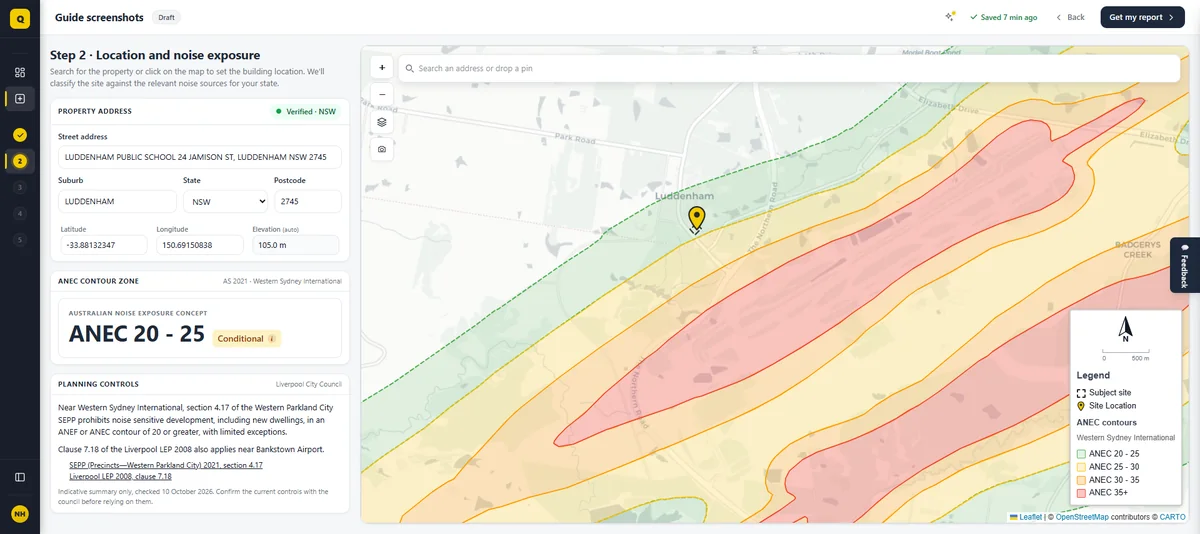Click the yellow Q app logo
This screenshot has width=1200, height=534.
point(19,17)
